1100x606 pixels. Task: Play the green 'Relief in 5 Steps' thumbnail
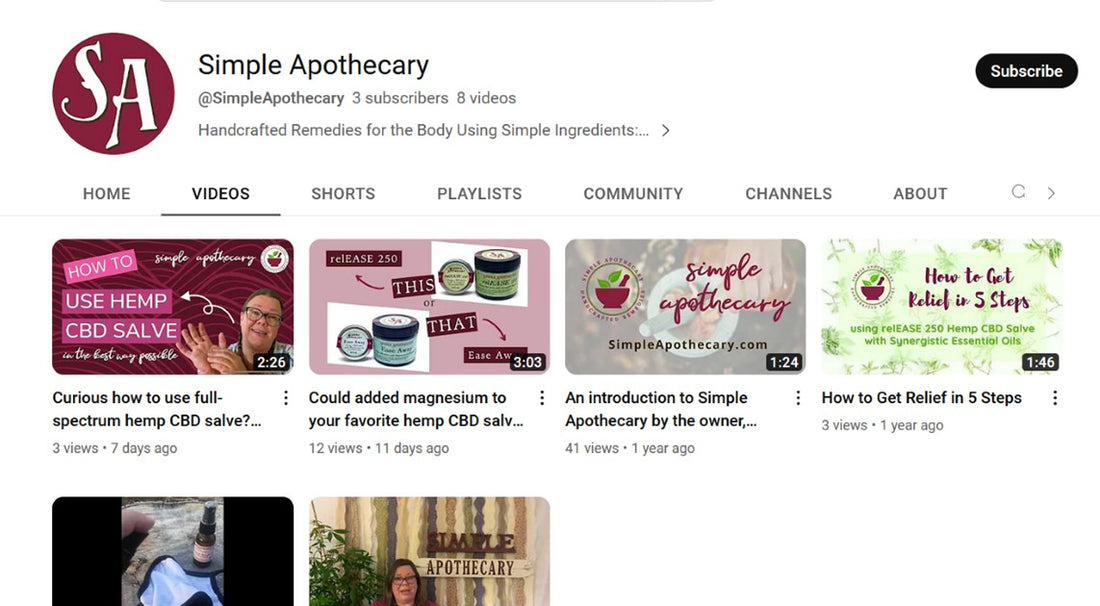(941, 307)
